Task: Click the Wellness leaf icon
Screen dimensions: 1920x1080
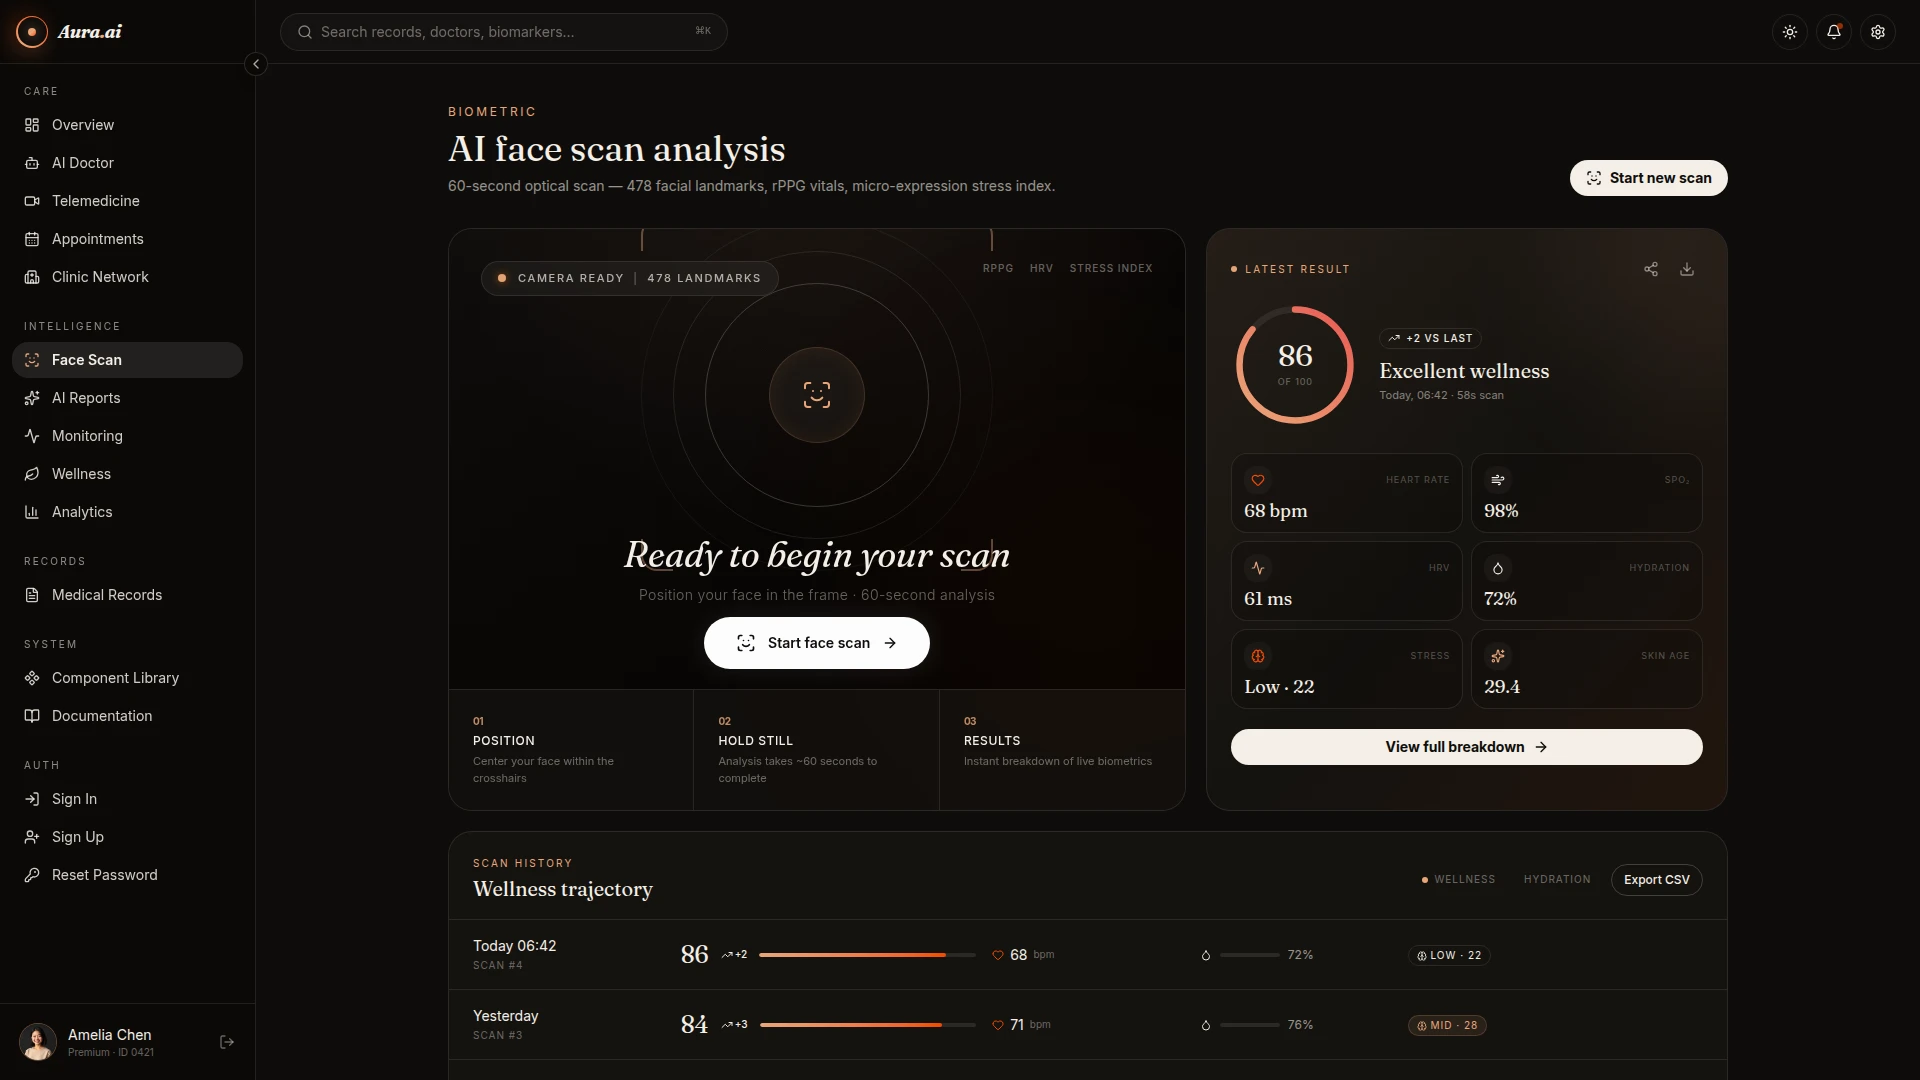Action: click(x=32, y=474)
